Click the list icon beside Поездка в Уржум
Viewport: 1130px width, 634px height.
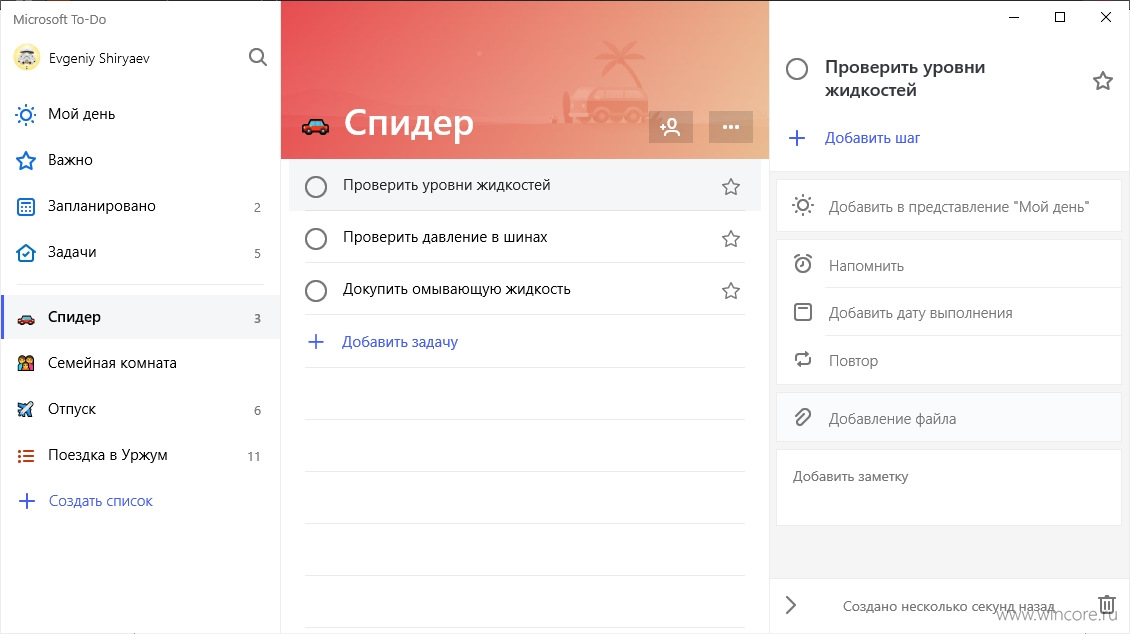[x=26, y=455]
